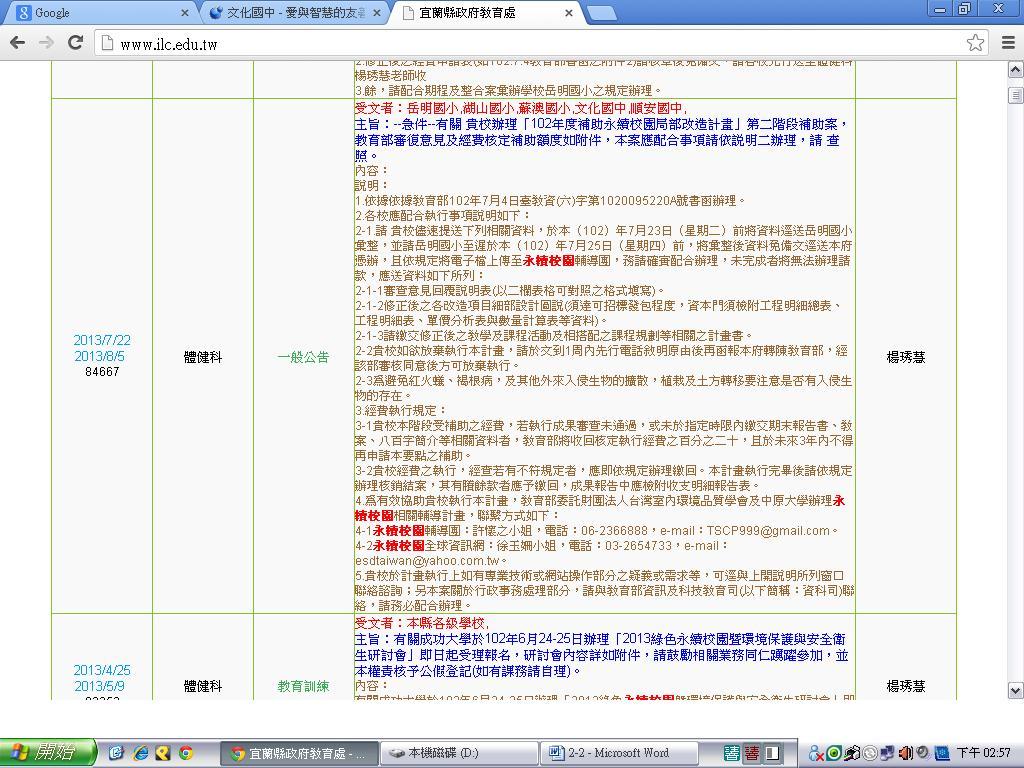Screen dimensions: 1024x768
Task: Click the browser forward arrow
Action: point(46,42)
